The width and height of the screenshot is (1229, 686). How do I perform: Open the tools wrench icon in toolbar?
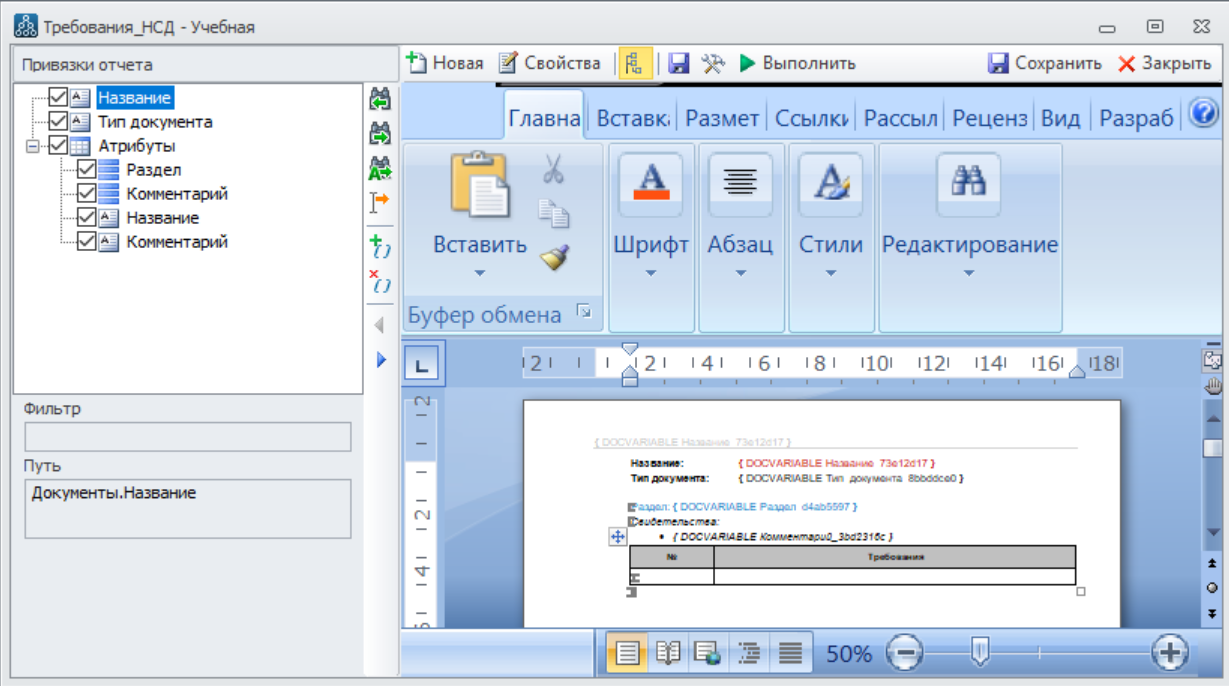(713, 63)
